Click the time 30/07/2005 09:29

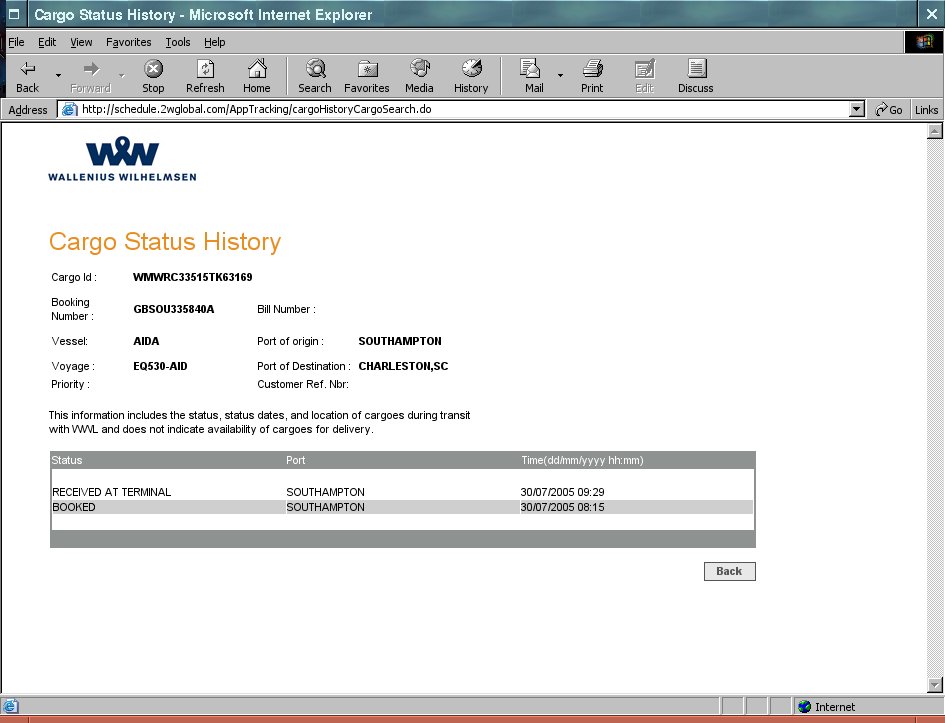562,492
